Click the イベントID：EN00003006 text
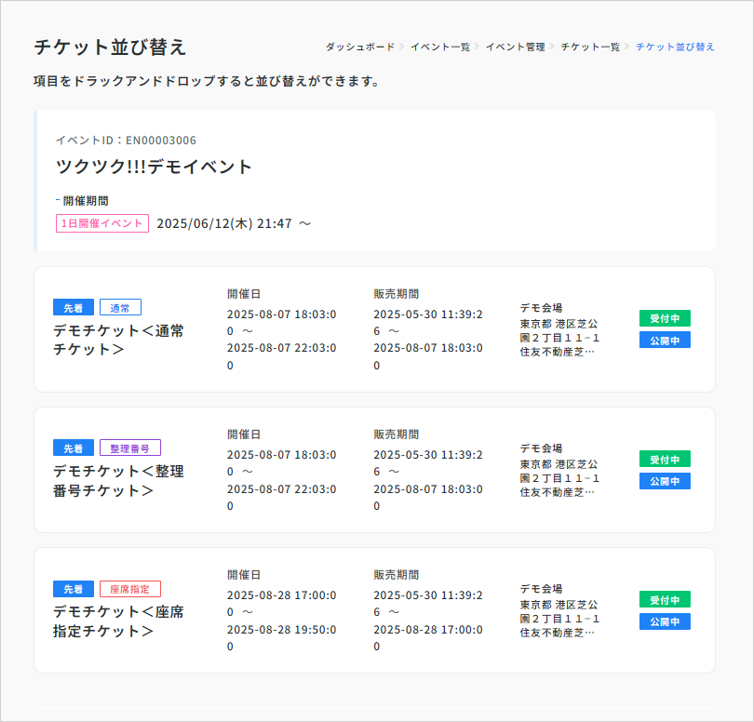 pos(126,140)
